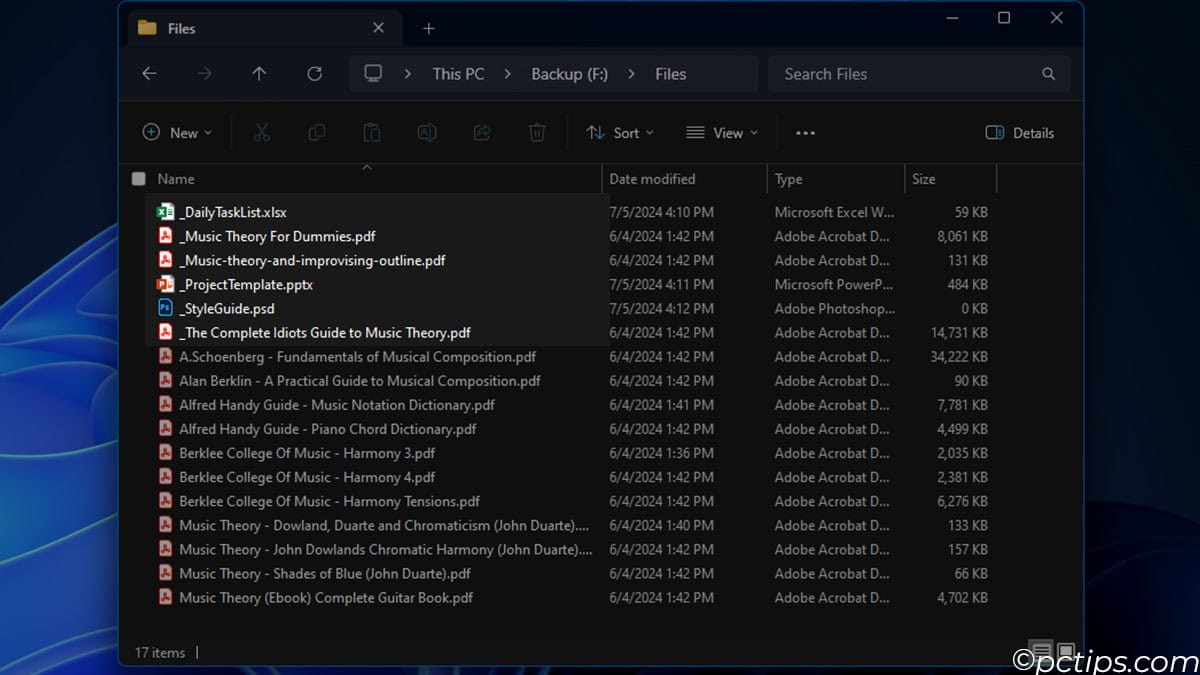Rename selection with the rename icon
1200x675 pixels.
pyautogui.click(x=426, y=132)
